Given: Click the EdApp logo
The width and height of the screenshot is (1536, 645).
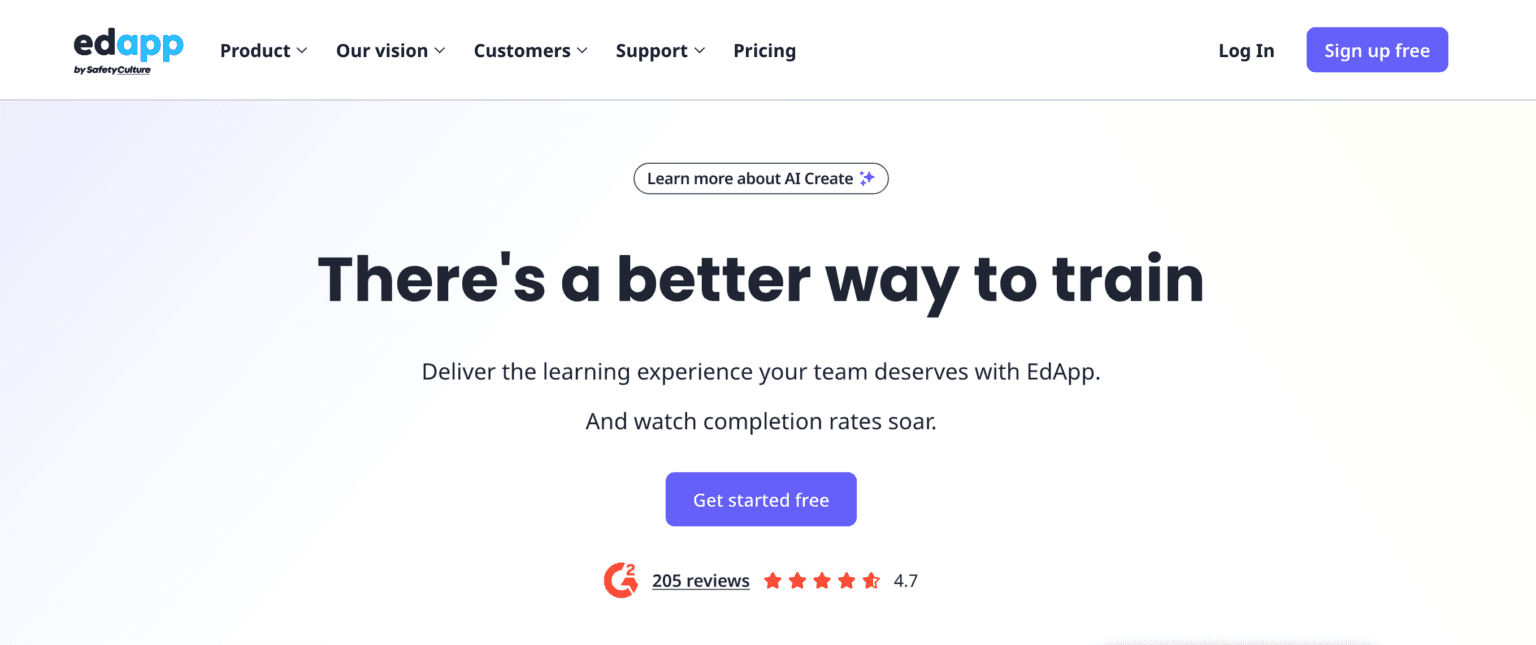Looking at the screenshot, I should [x=128, y=45].
